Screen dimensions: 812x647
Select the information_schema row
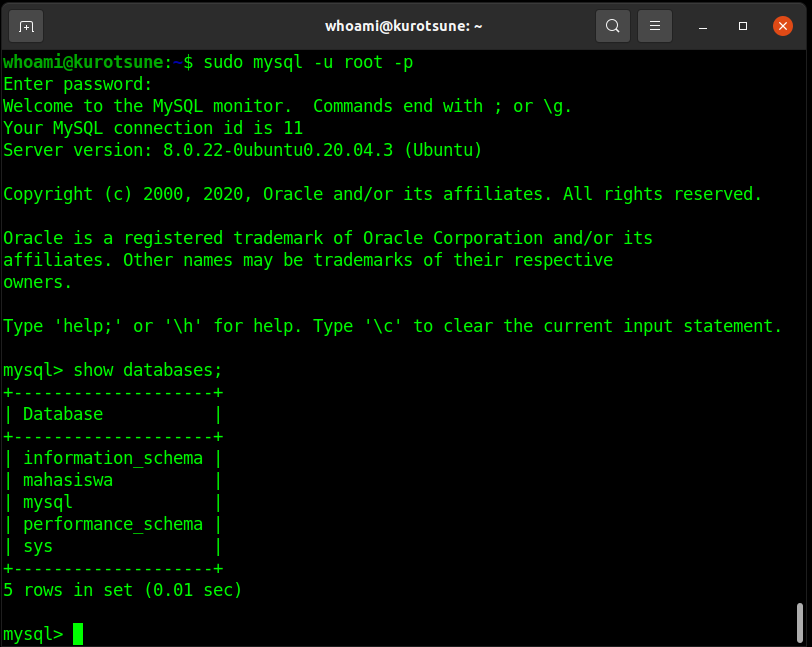(x=113, y=458)
